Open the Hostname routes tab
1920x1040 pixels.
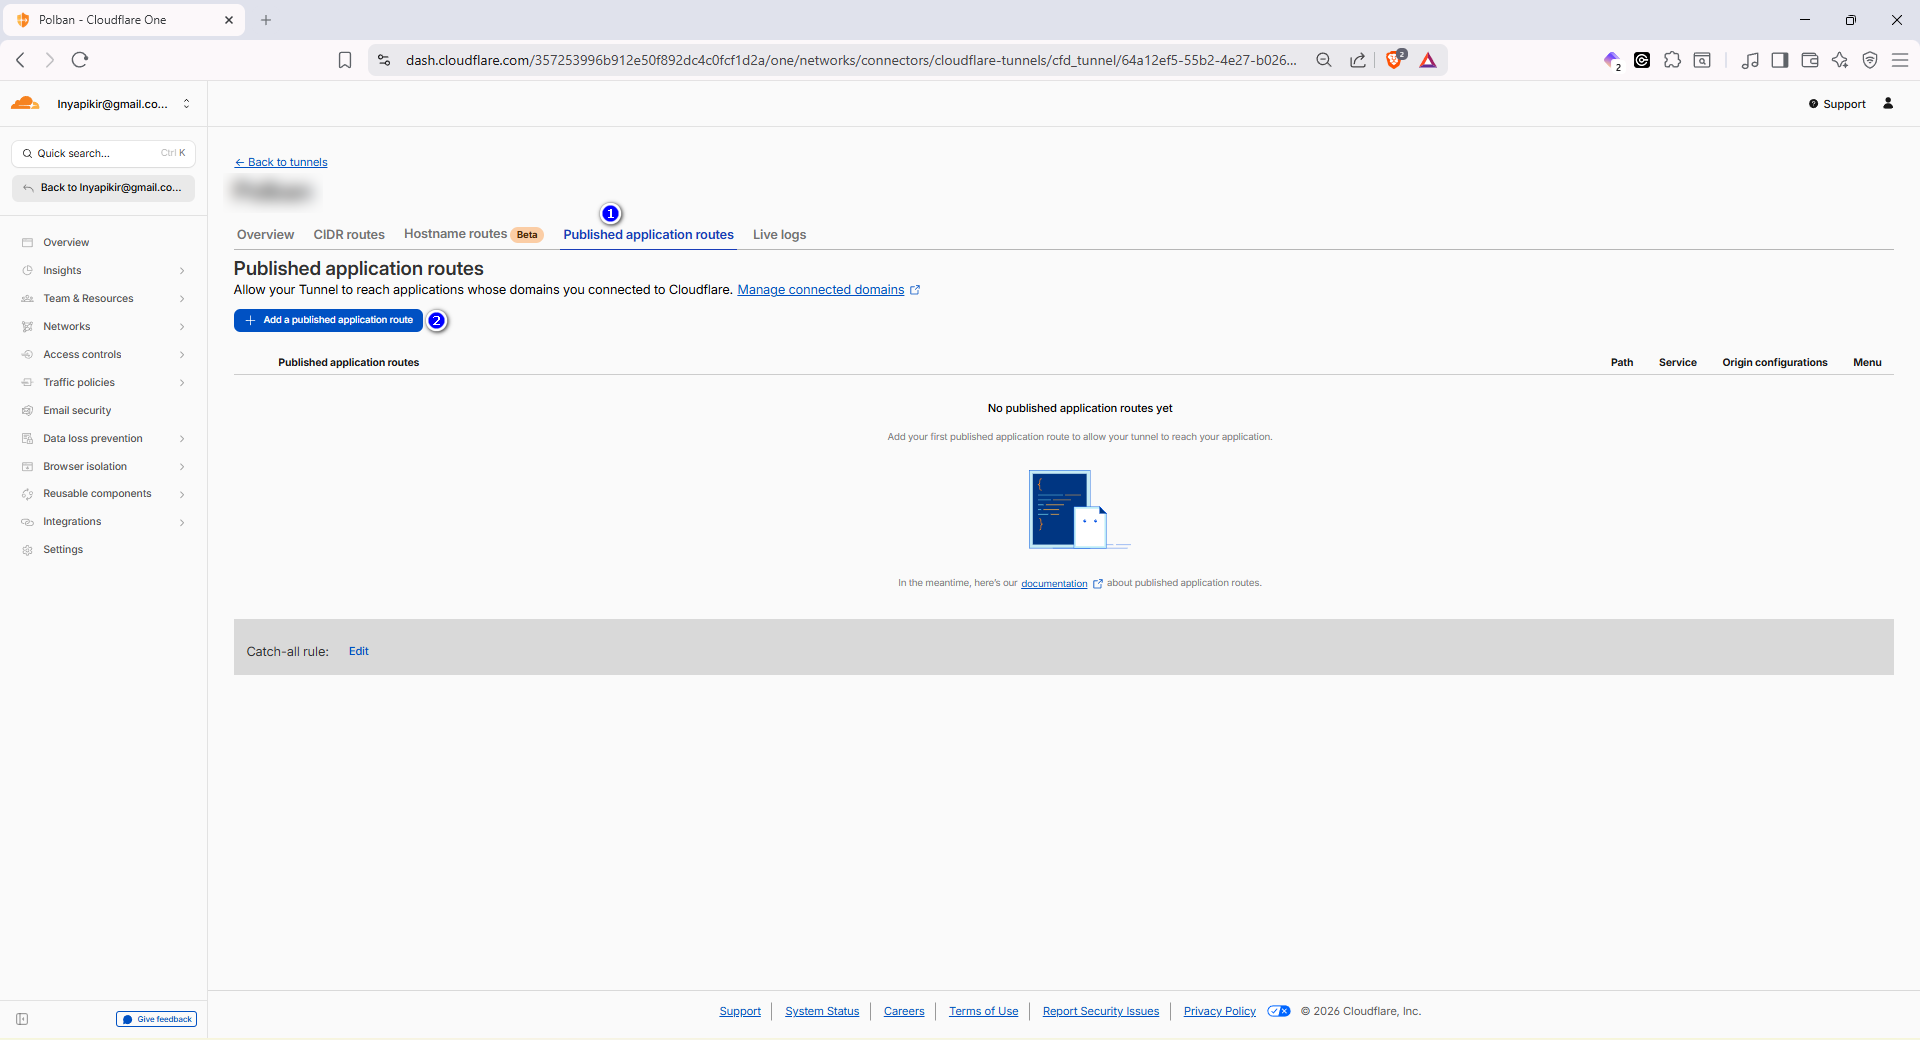click(x=473, y=234)
